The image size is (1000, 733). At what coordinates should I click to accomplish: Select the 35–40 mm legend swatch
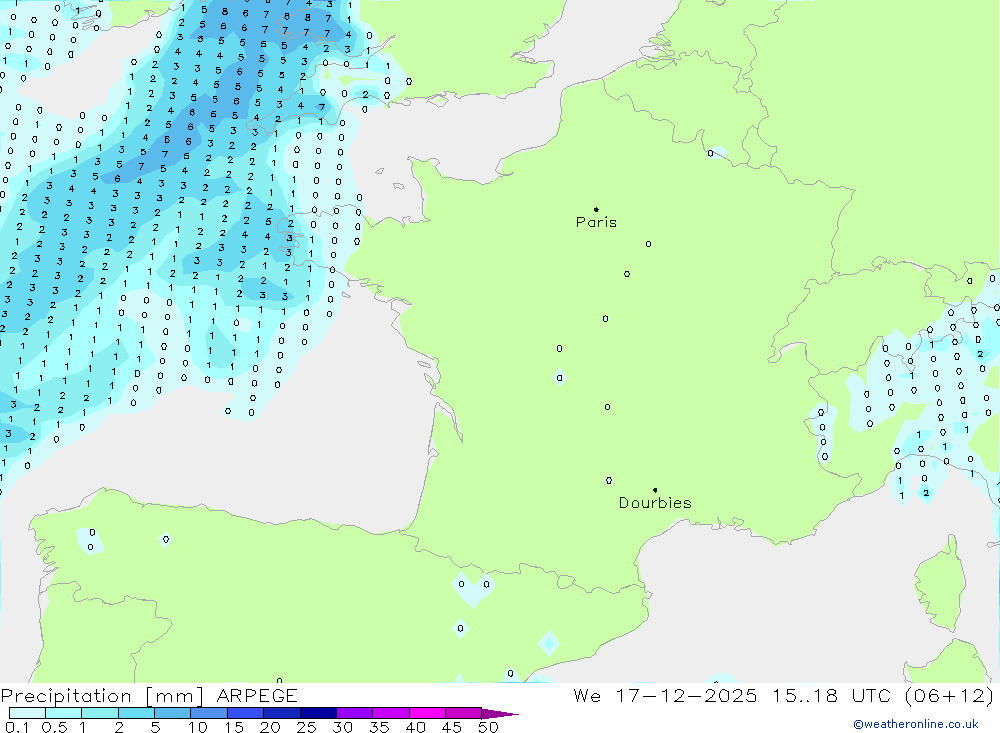tap(391, 713)
